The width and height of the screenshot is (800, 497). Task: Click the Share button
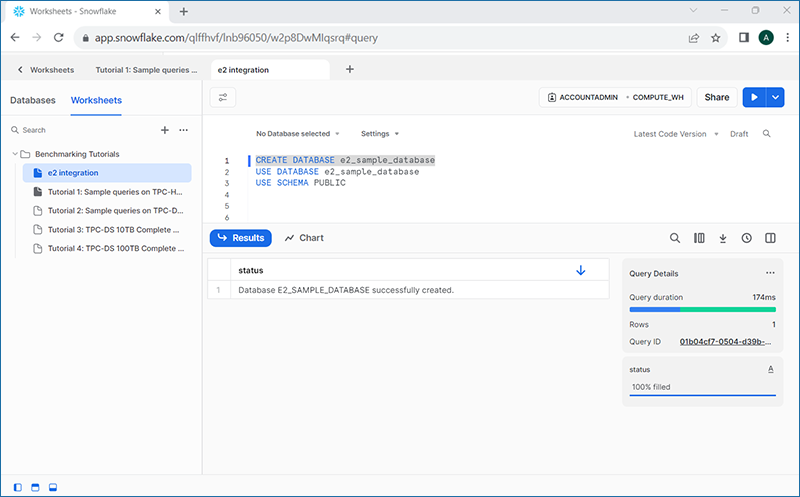(717, 97)
